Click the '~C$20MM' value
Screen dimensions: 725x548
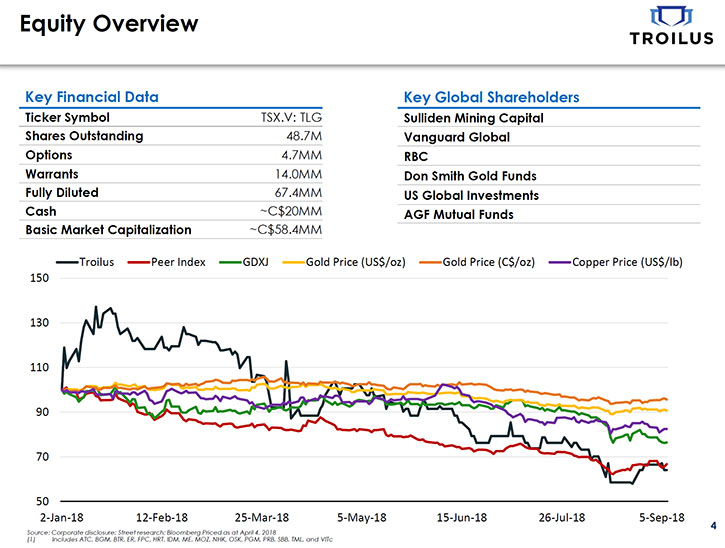tap(291, 211)
